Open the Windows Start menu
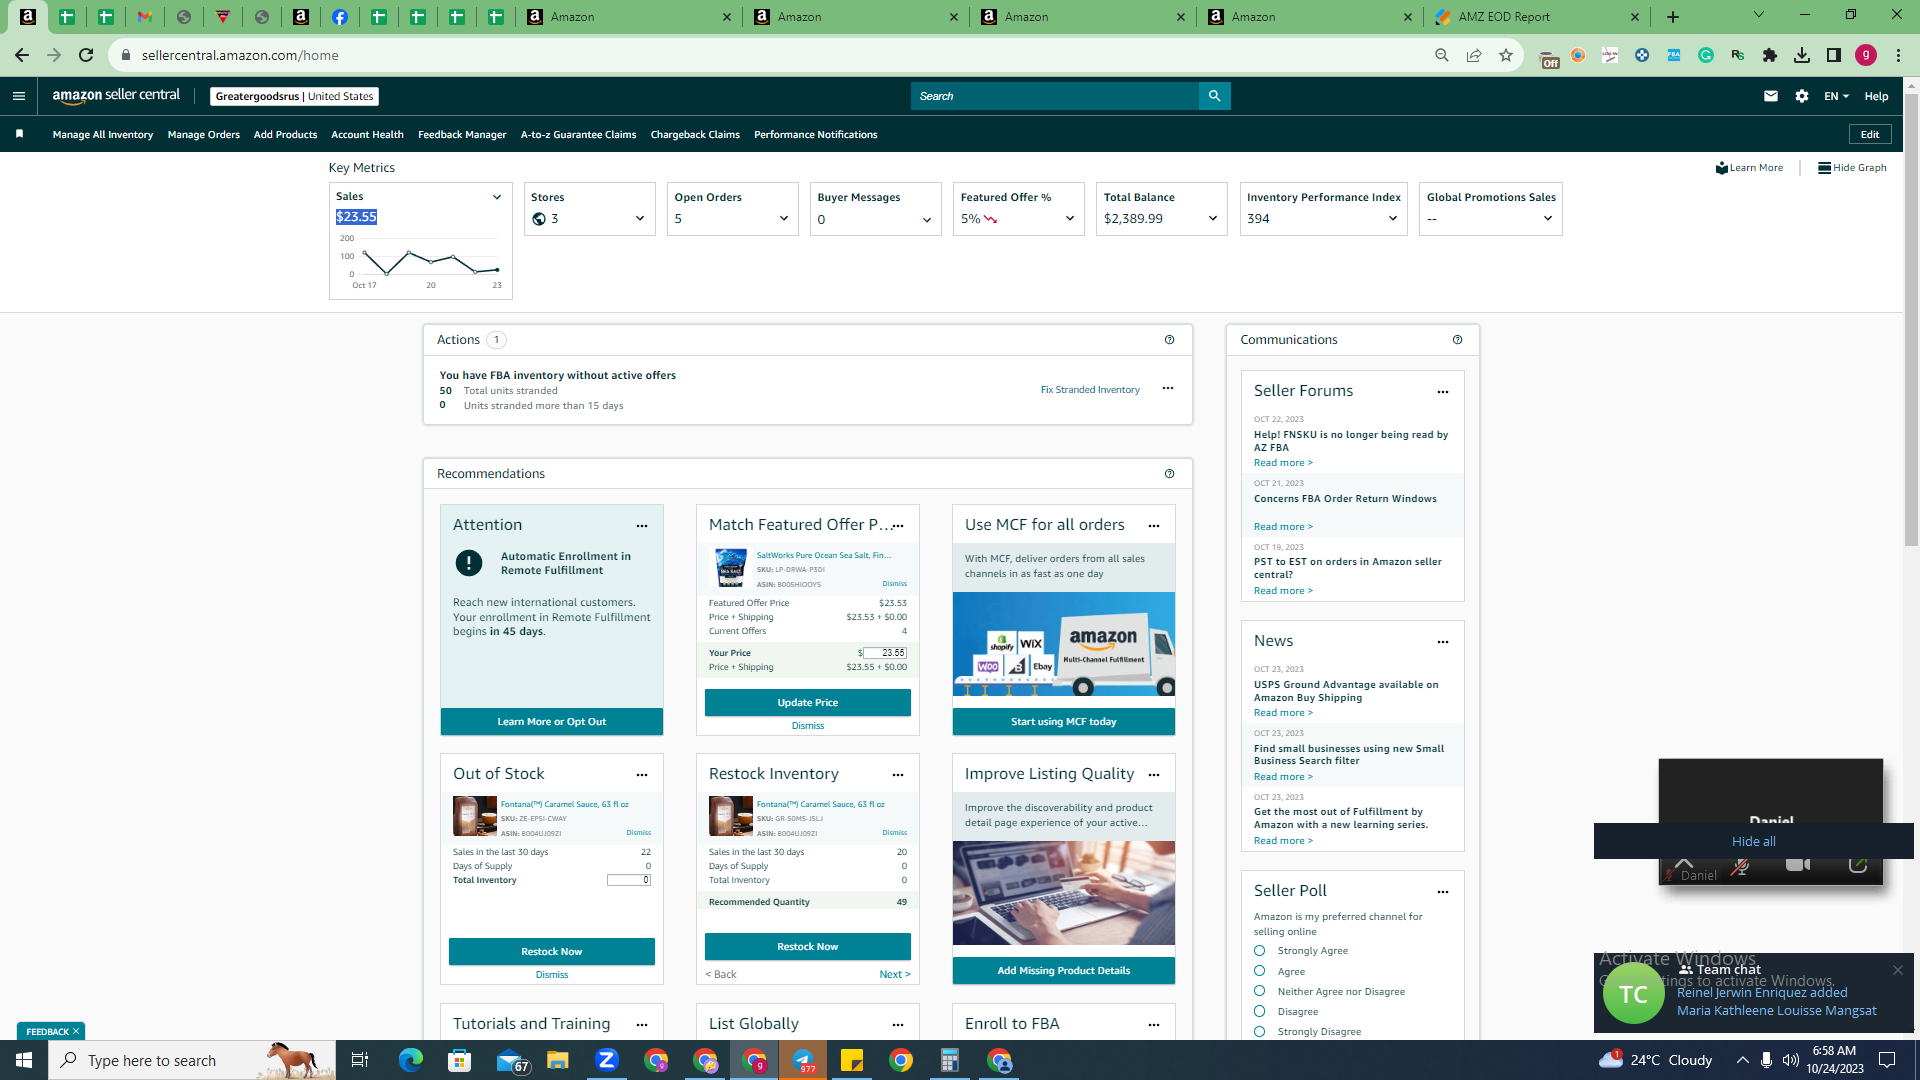The width and height of the screenshot is (1920, 1080). (x=24, y=1060)
